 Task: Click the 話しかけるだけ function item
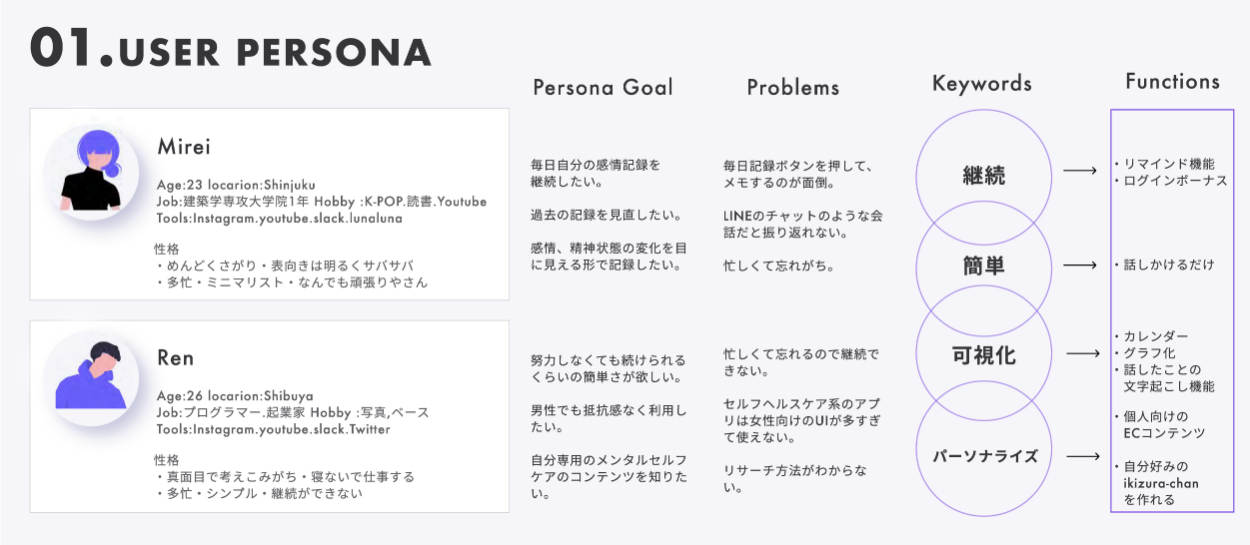(1168, 265)
